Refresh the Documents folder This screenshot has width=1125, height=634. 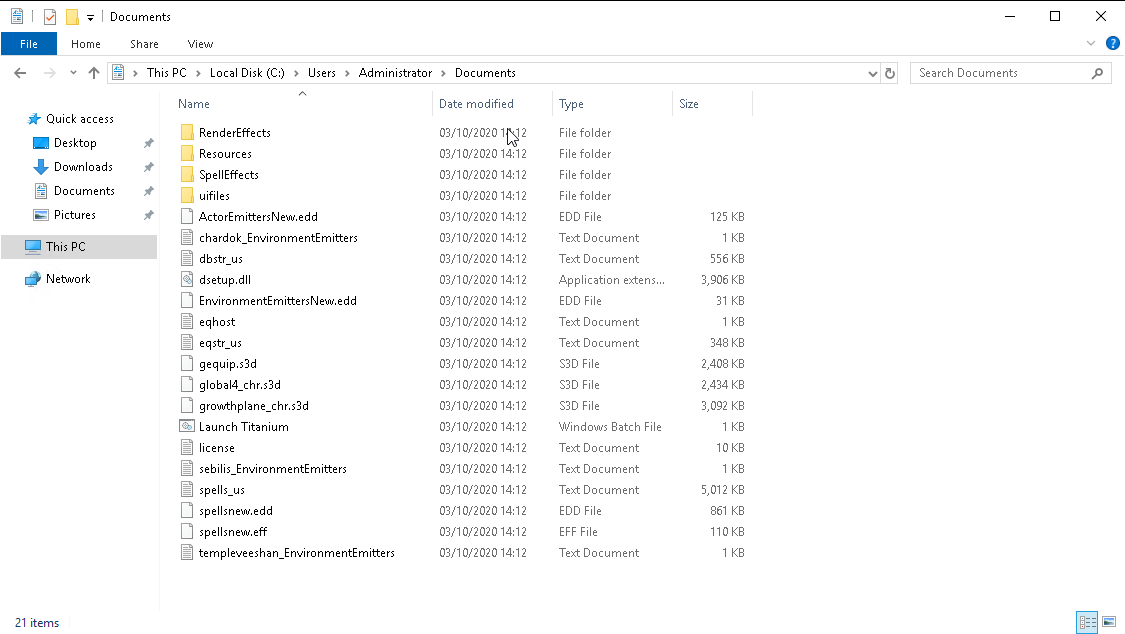tap(890, 73)
